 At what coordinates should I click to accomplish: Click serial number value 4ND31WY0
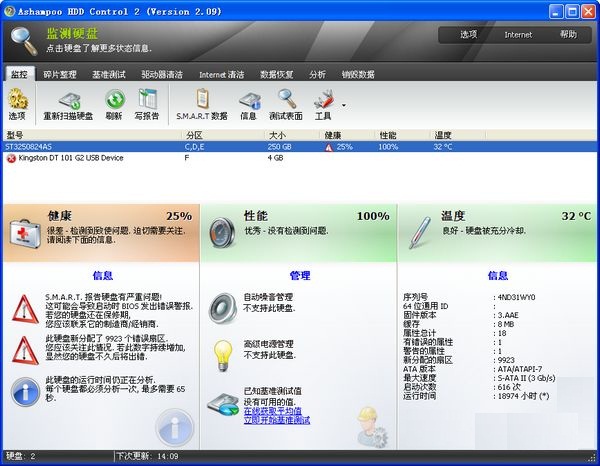pyautogui.click(x=516, y=297)
